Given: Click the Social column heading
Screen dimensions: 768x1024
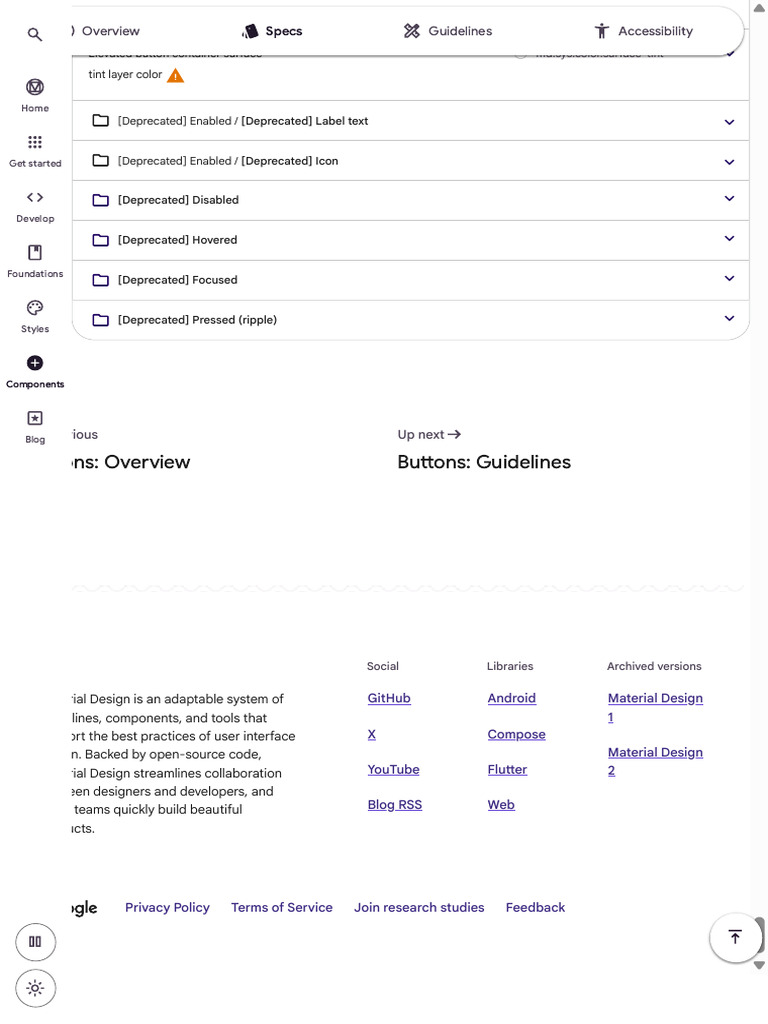Looking at the screenshot, I should click(x=383, y=666).
